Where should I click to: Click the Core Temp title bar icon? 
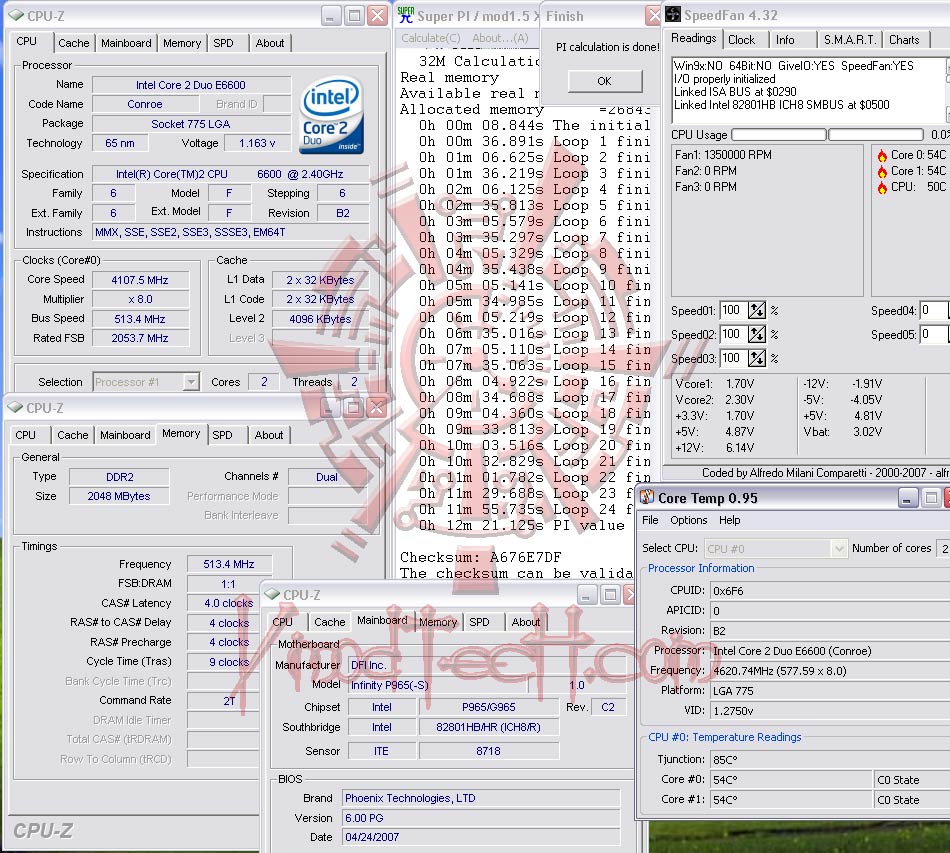coord(647,497)
